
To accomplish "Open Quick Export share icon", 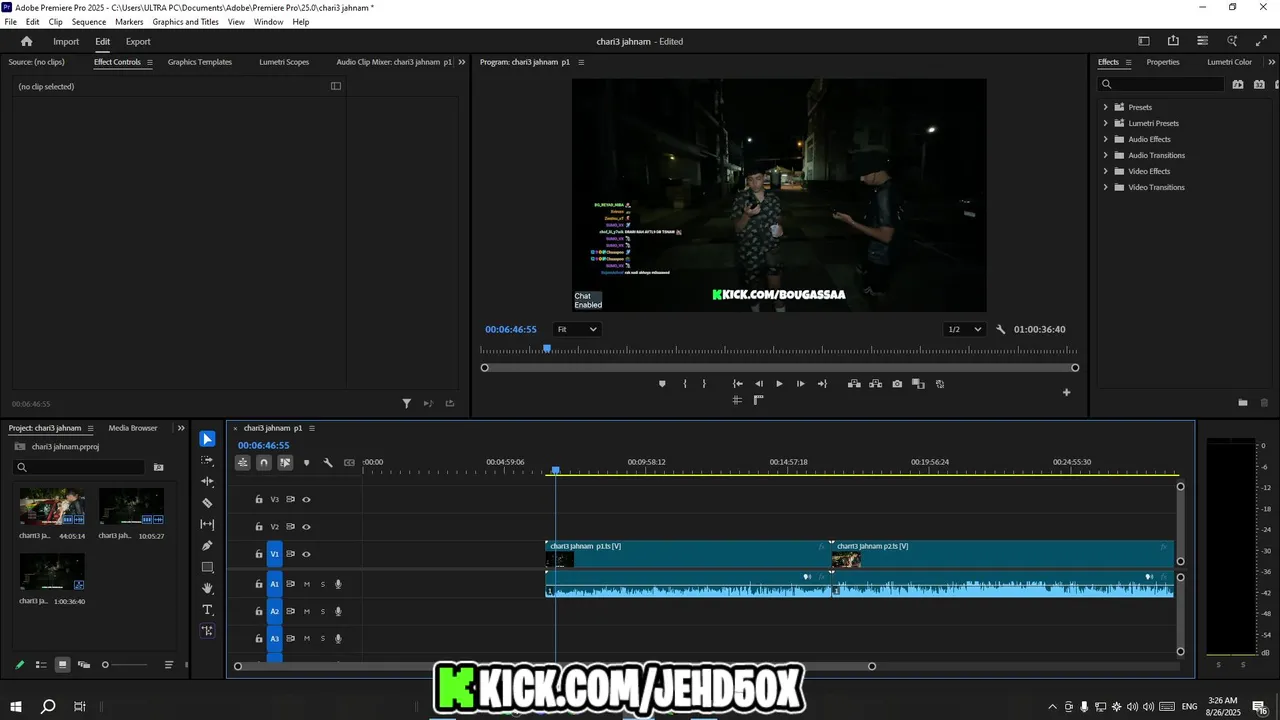I will pos(1173,41).
